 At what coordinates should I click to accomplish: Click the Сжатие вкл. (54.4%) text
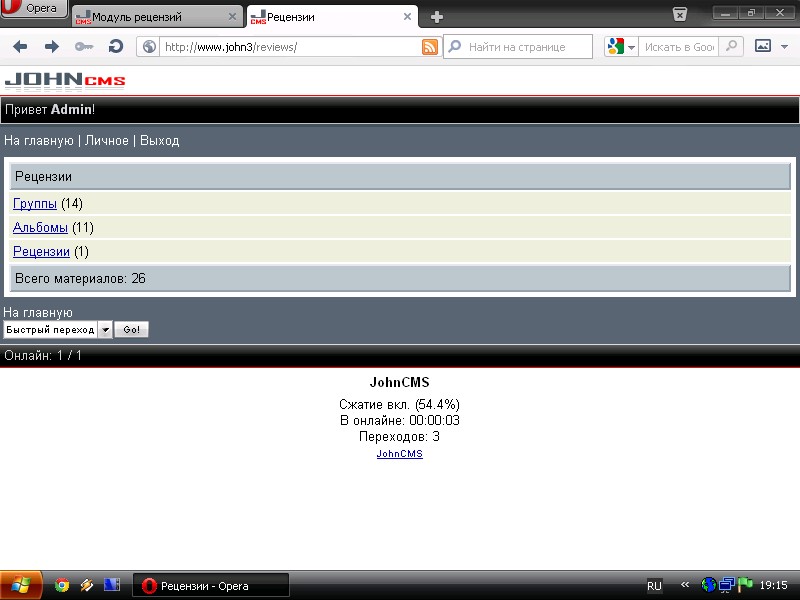[x=399, y=405]
